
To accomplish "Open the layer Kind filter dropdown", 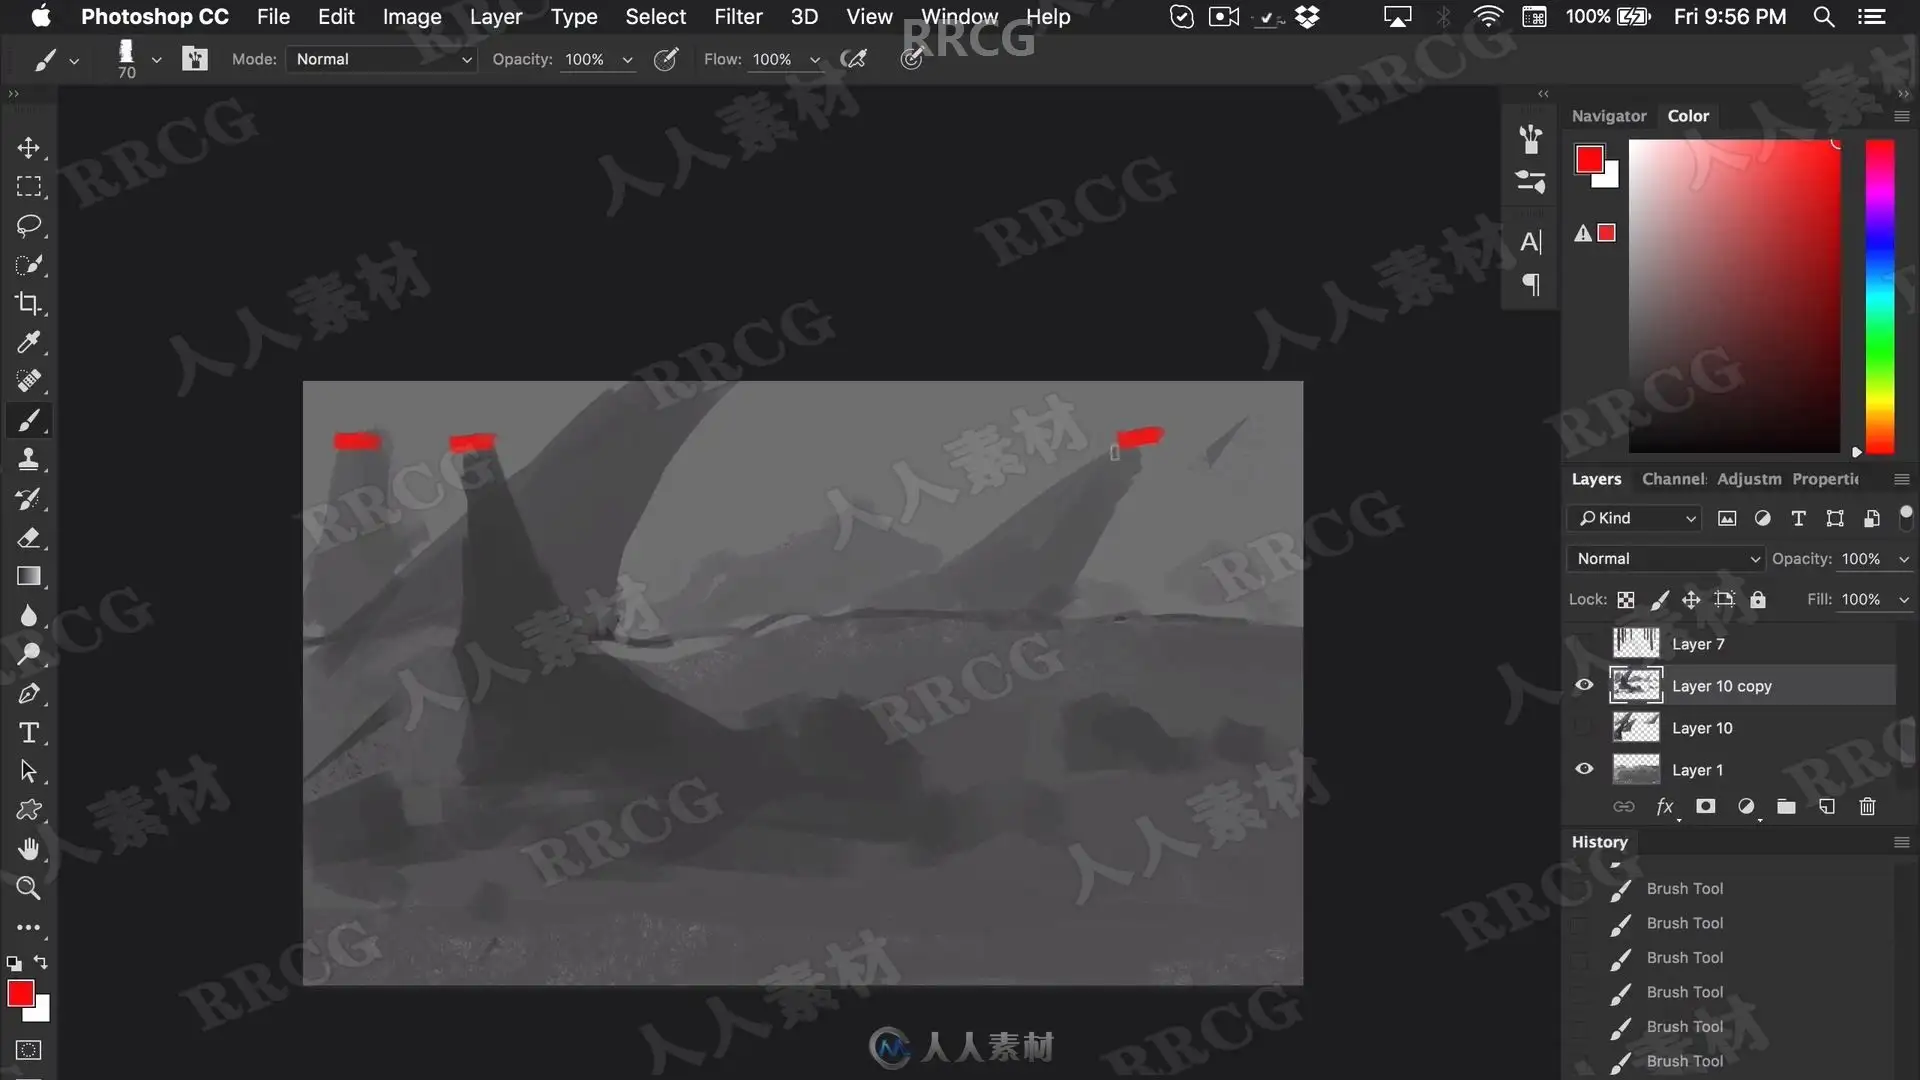I will pos(1634,518).
